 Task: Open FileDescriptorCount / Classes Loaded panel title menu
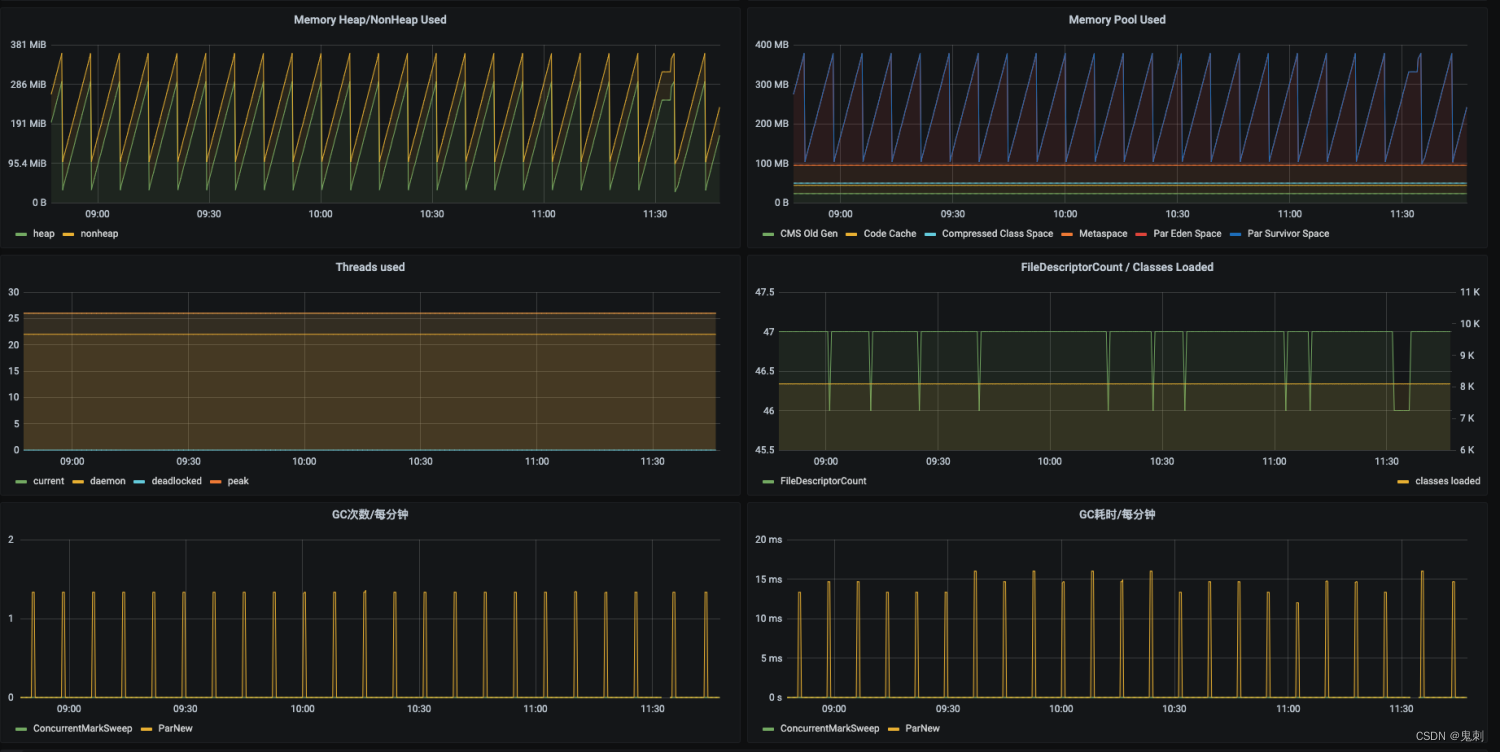1116,267
